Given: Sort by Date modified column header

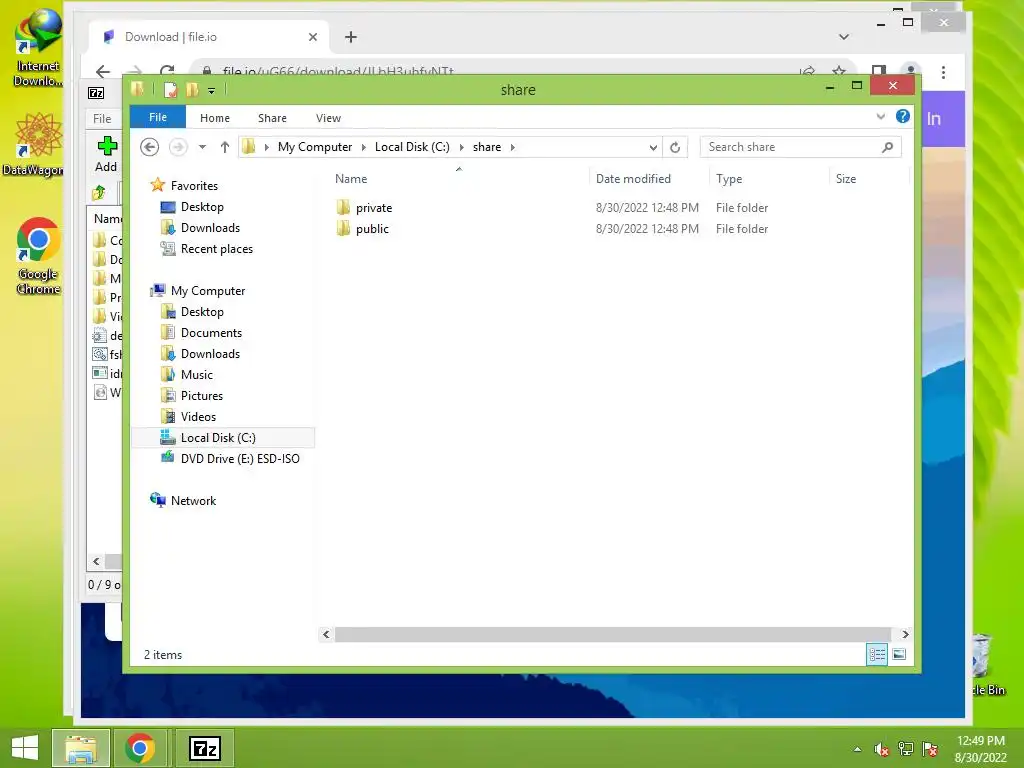Looking at the screenshot, I should pyautogui.click(x=633, y=178).
